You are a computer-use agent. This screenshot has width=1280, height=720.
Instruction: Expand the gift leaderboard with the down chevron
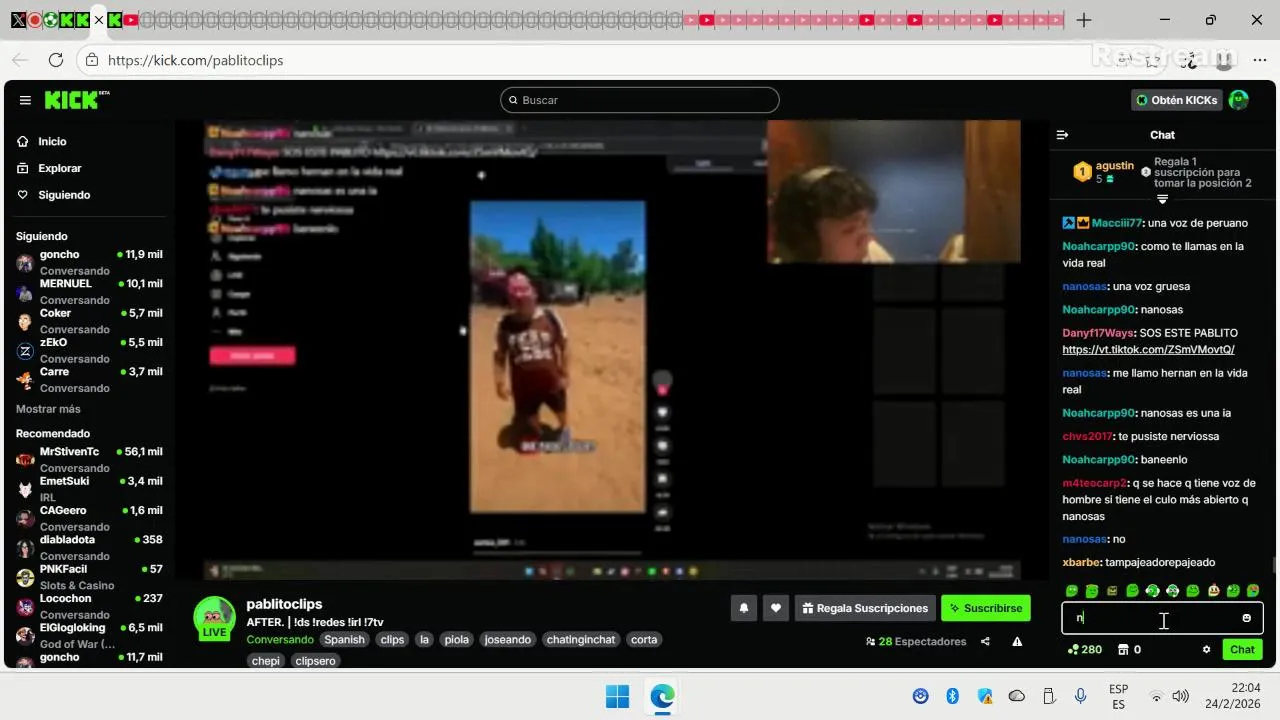point(1162,199)
